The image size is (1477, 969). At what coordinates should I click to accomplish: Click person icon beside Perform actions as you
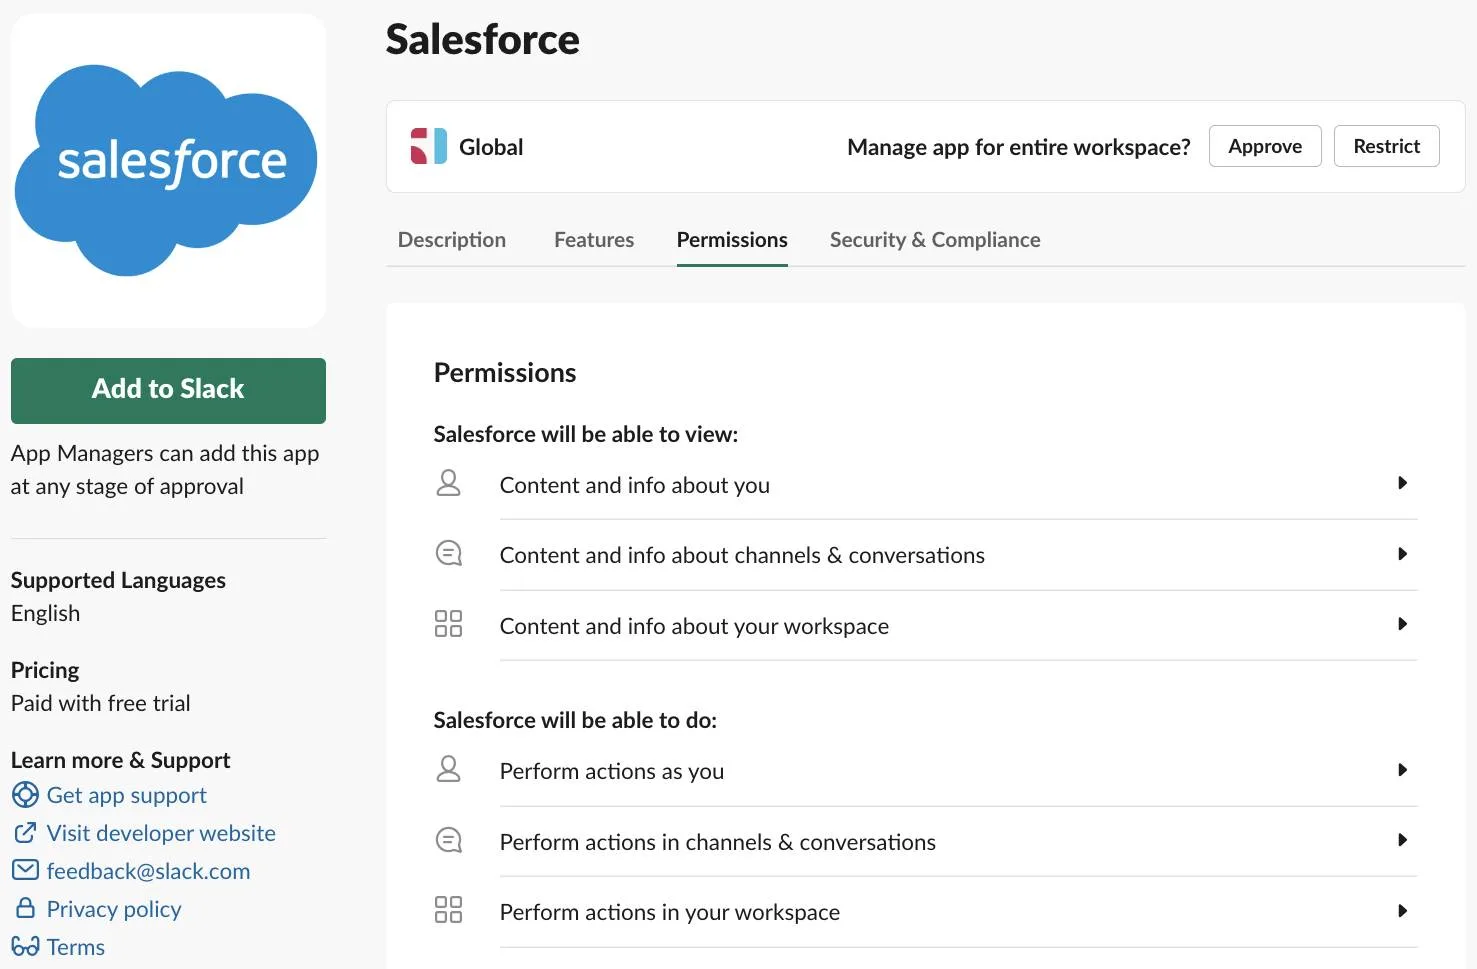(x=449, y=769)
